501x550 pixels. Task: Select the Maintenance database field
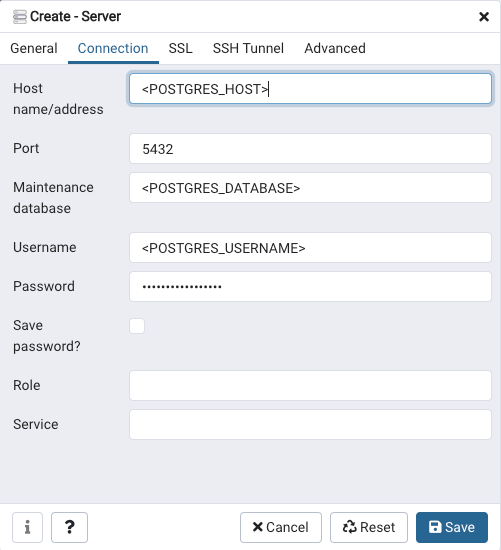pyautogui.click(x=310, y=188)
